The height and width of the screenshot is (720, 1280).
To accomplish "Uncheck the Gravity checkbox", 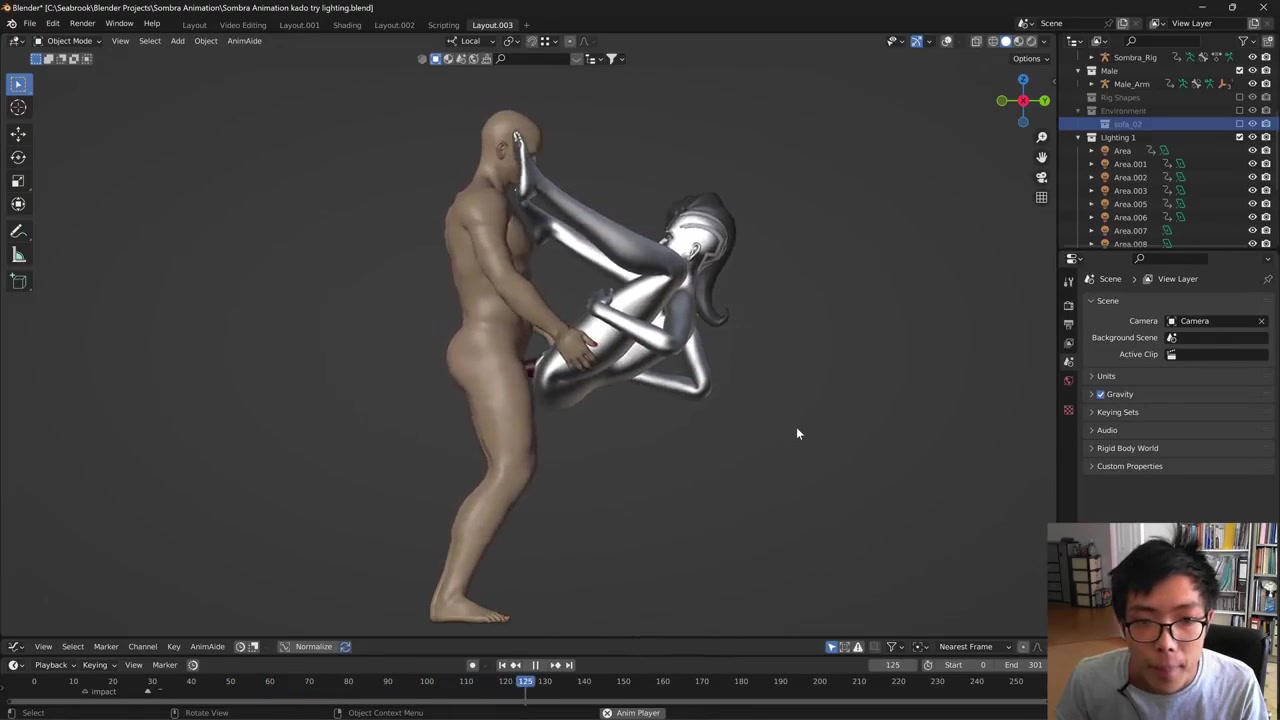I will coord(1101,394).
